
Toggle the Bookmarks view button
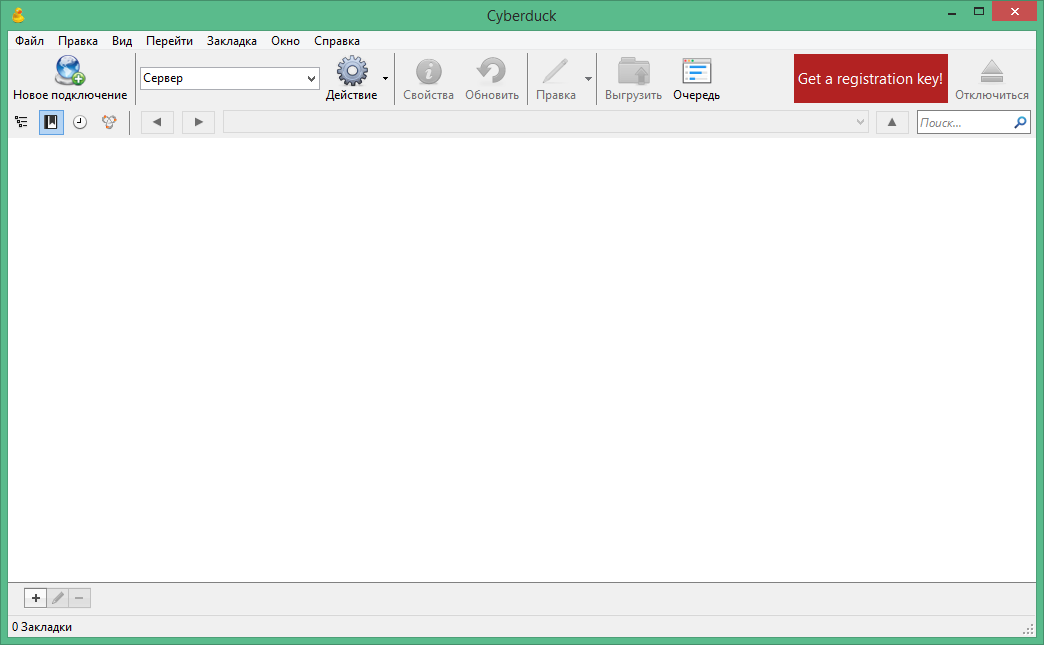click(51, 122)
